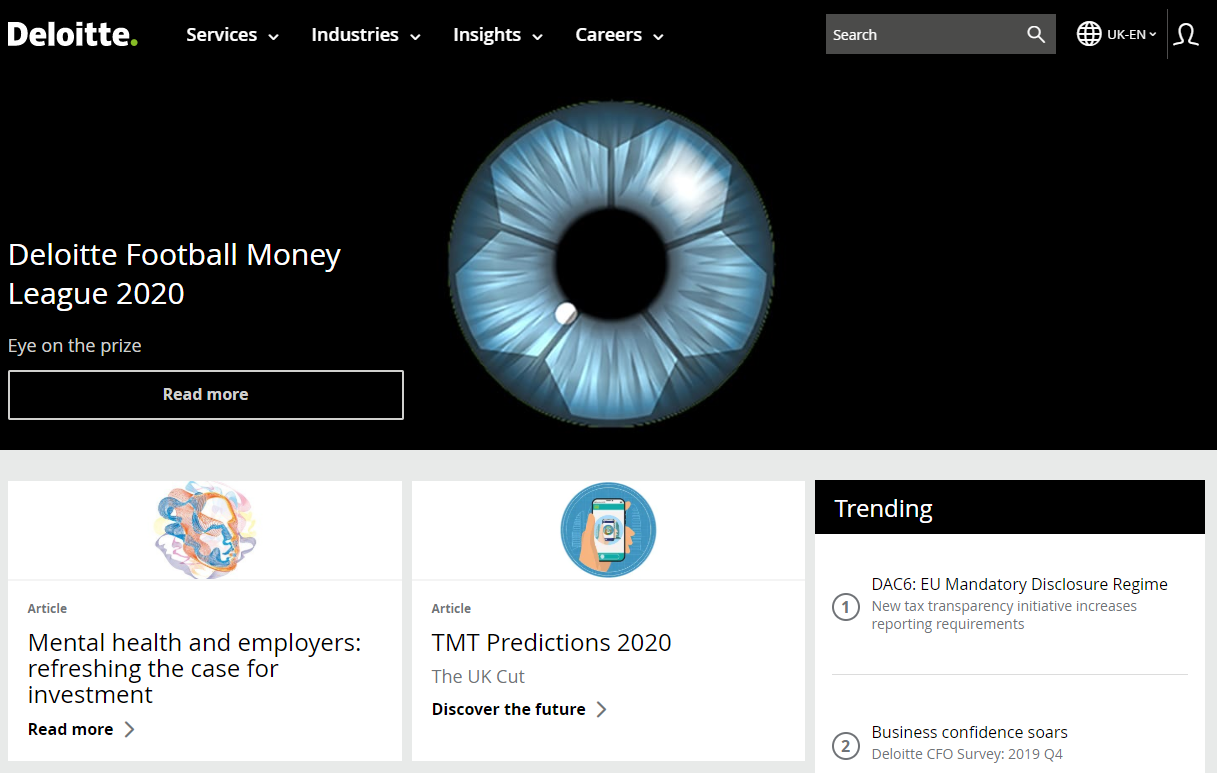Image resolution: width=1217 pixels, height=773 pixels.
Task: Click the mental health article illustration
Action: (205, 530)
